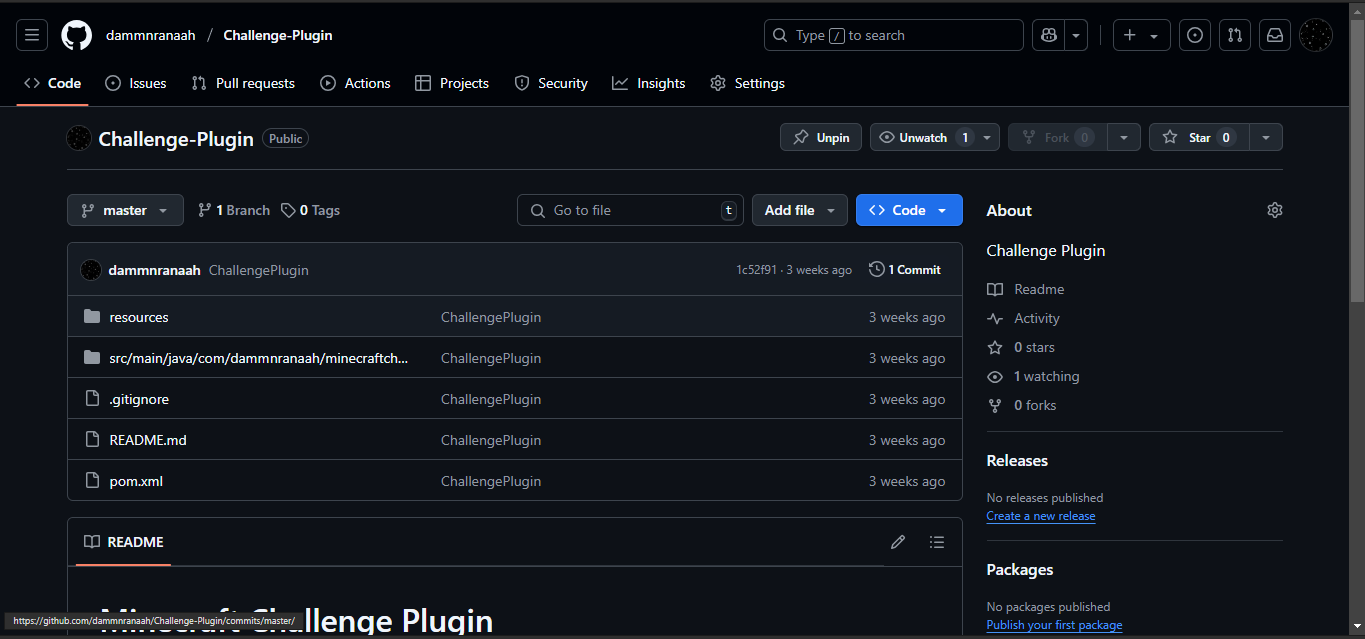Viewport: 1365px width, 639px height.
Task: Open the Unwatch notifications dropdown
Action: pyautogui.click(x=935, y=137)
